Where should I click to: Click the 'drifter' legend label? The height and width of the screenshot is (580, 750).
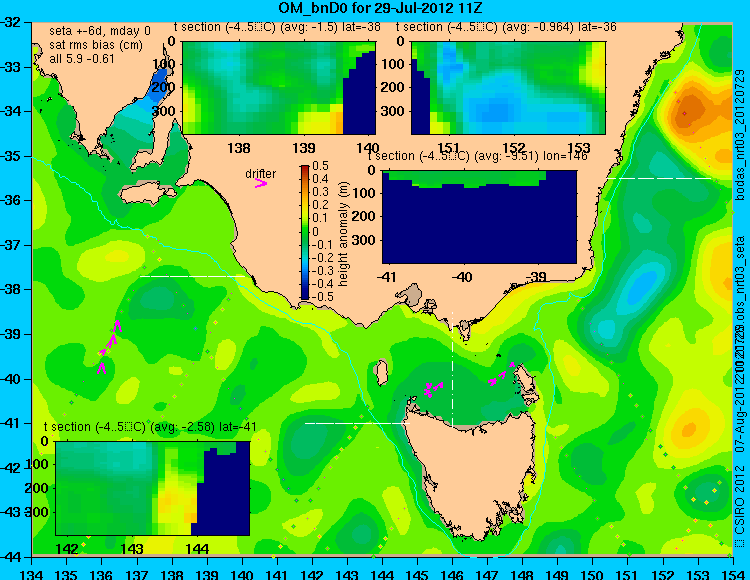coord(261,174)
